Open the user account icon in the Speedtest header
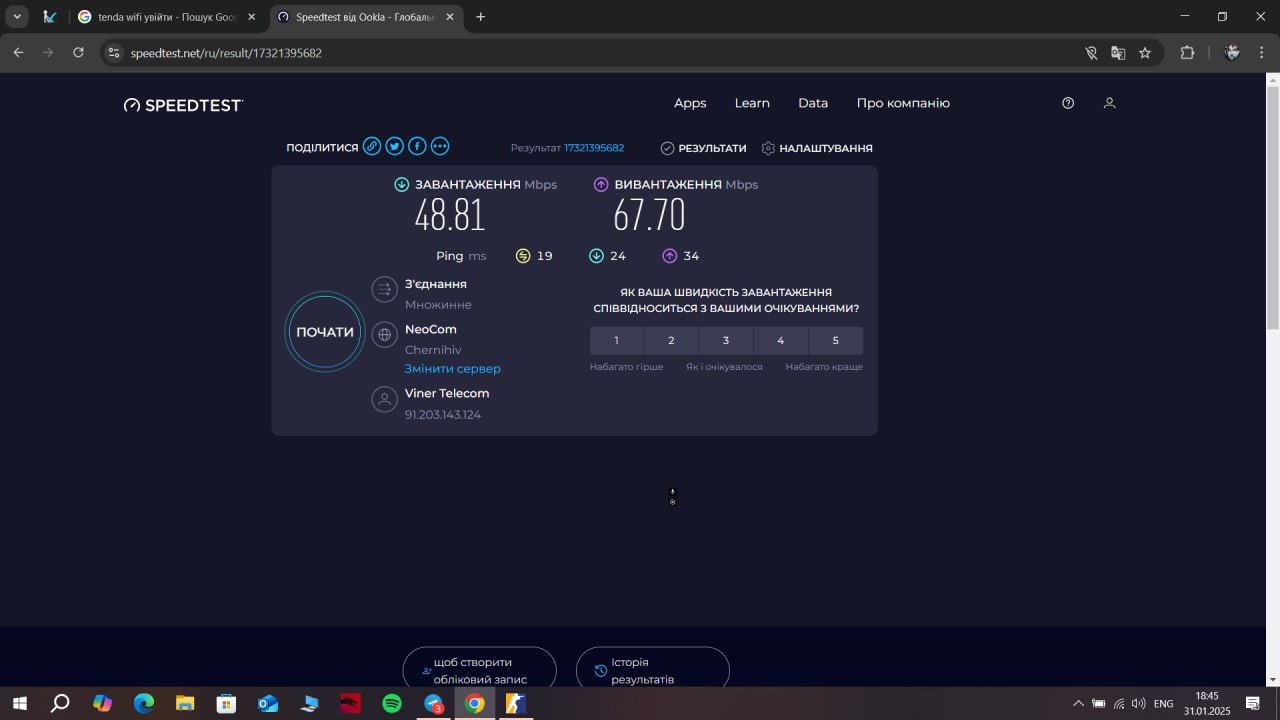 click(1109, 103)
